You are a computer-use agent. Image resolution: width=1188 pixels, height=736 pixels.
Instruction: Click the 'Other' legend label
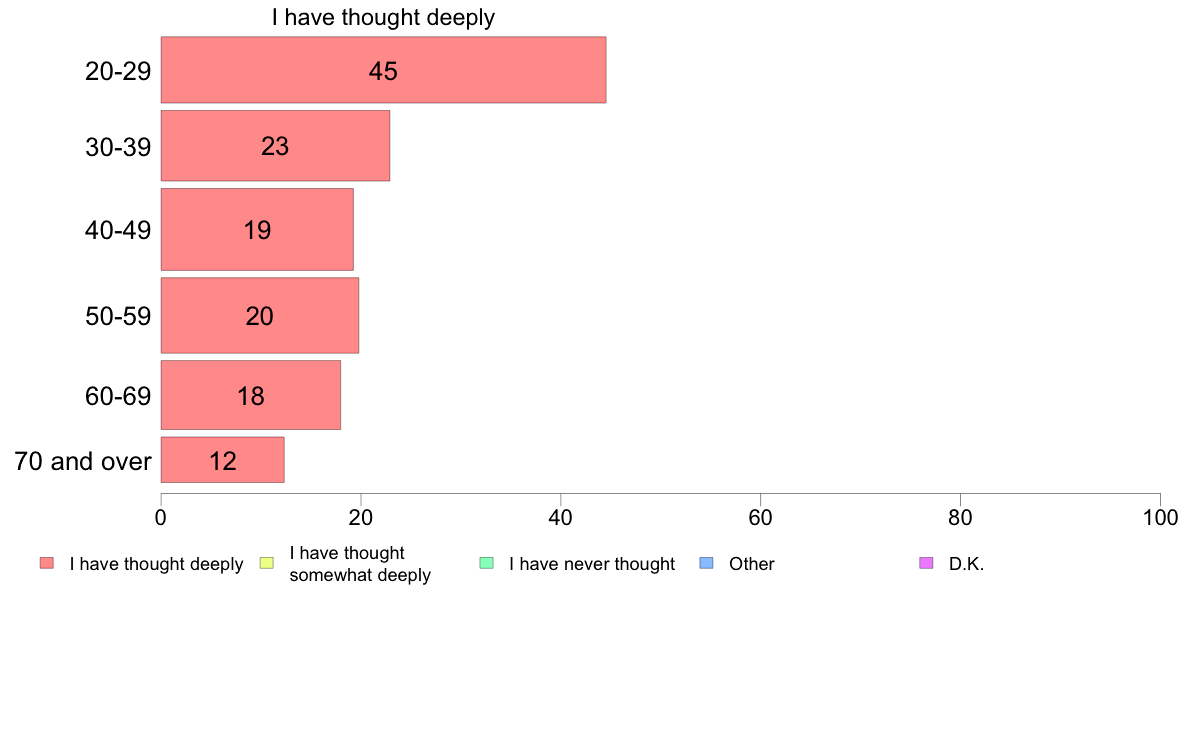[752, 564]
